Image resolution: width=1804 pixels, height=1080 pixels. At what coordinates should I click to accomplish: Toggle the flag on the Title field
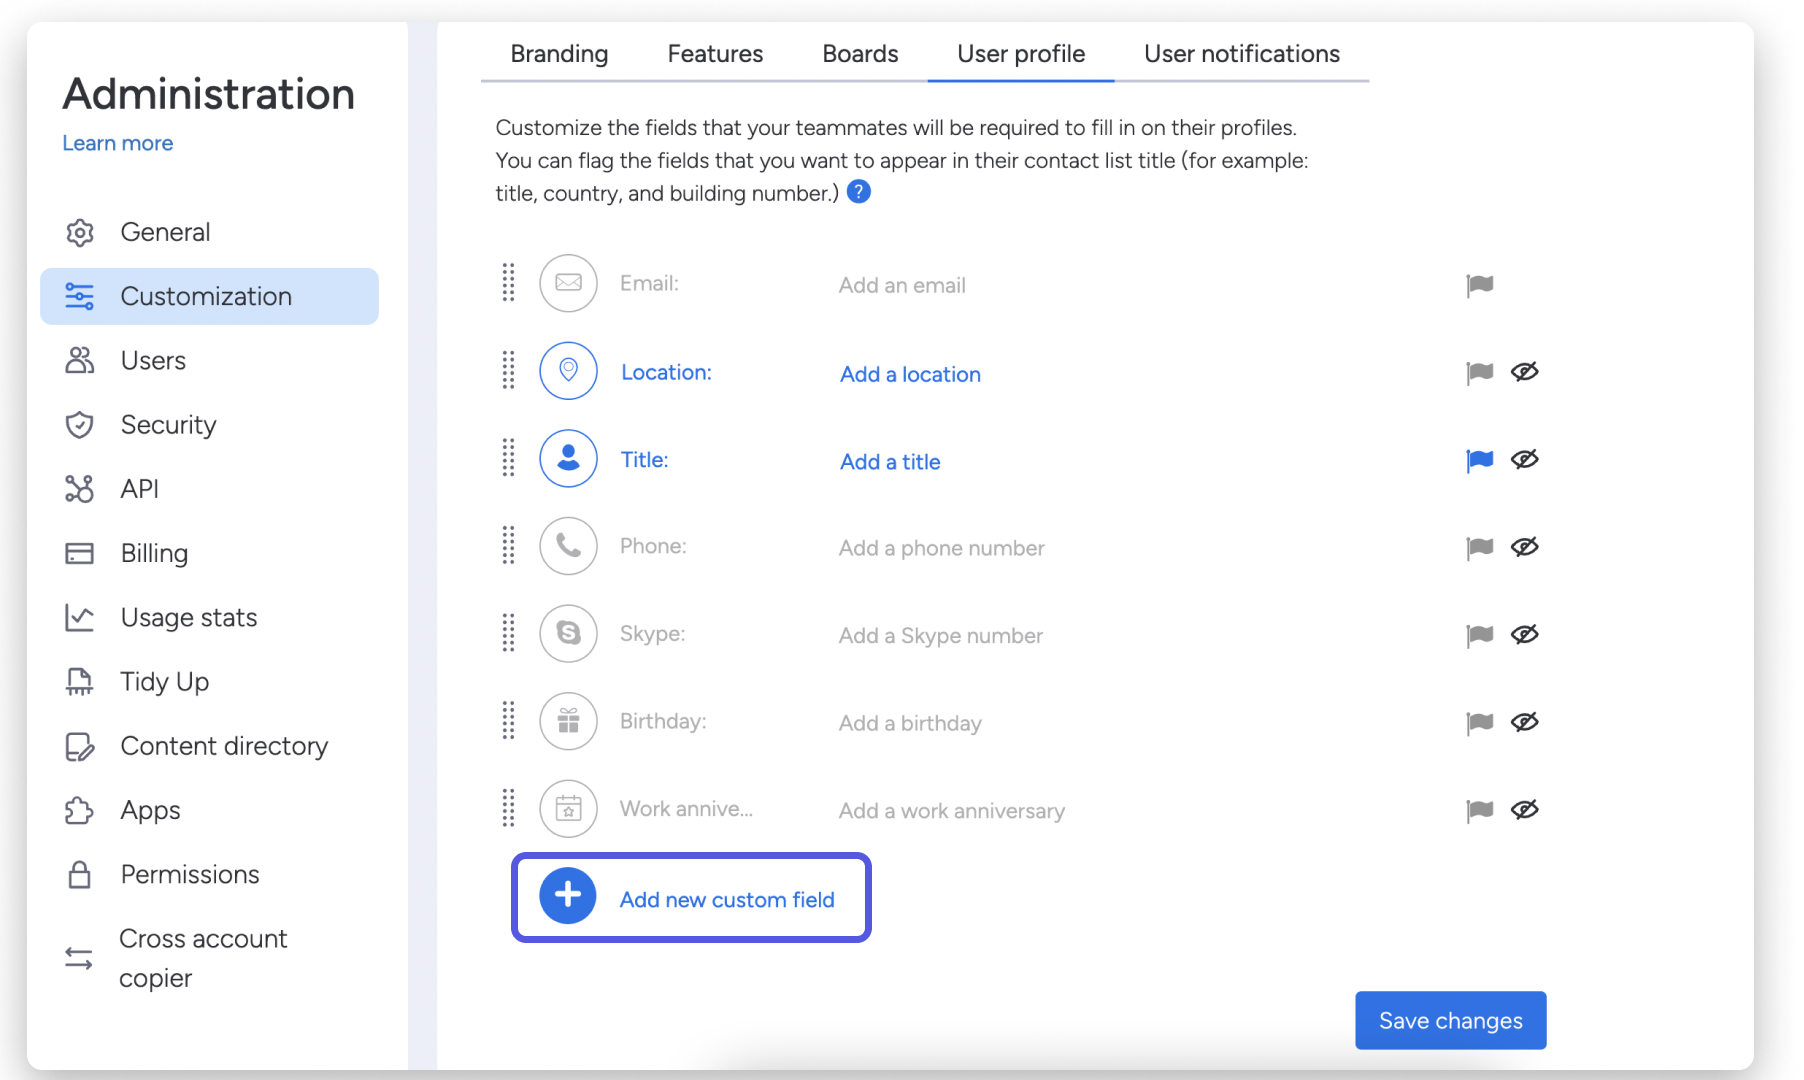(x=1479, y=460)
